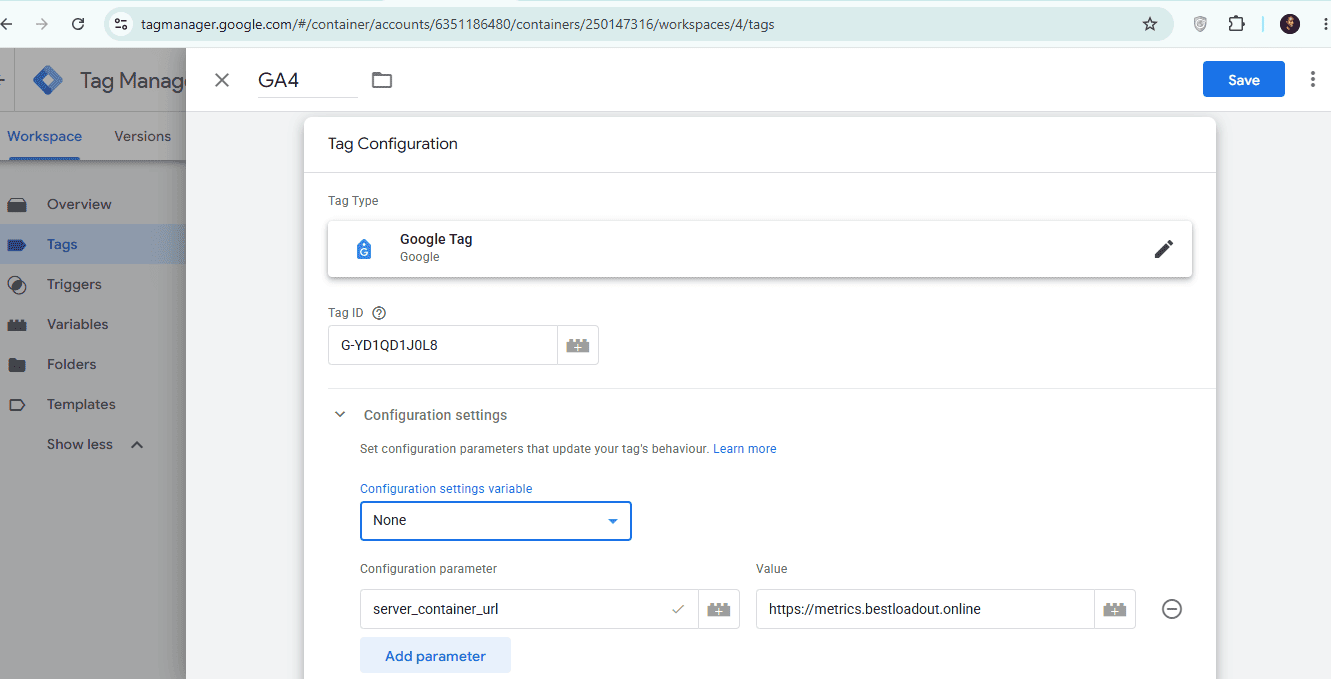Image resolution: width=1331 pixels, height=679 pixels.
Task: Bookmark this page with the star
Action: 1150,24
